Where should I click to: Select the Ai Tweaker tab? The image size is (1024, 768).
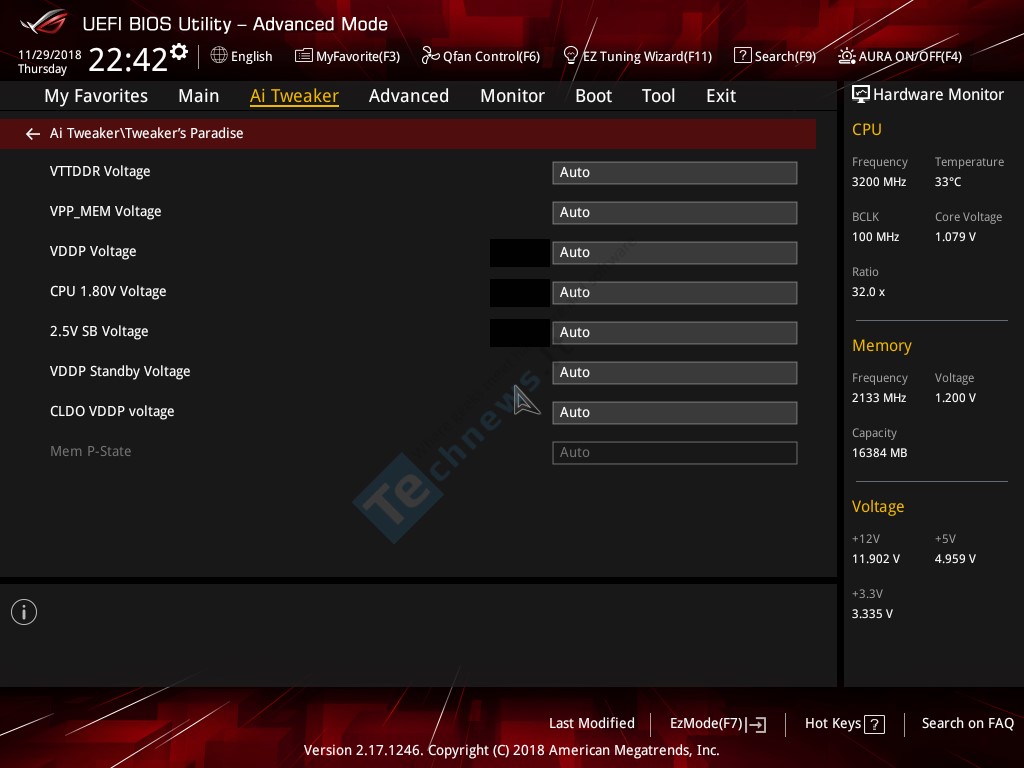(294, 96)
